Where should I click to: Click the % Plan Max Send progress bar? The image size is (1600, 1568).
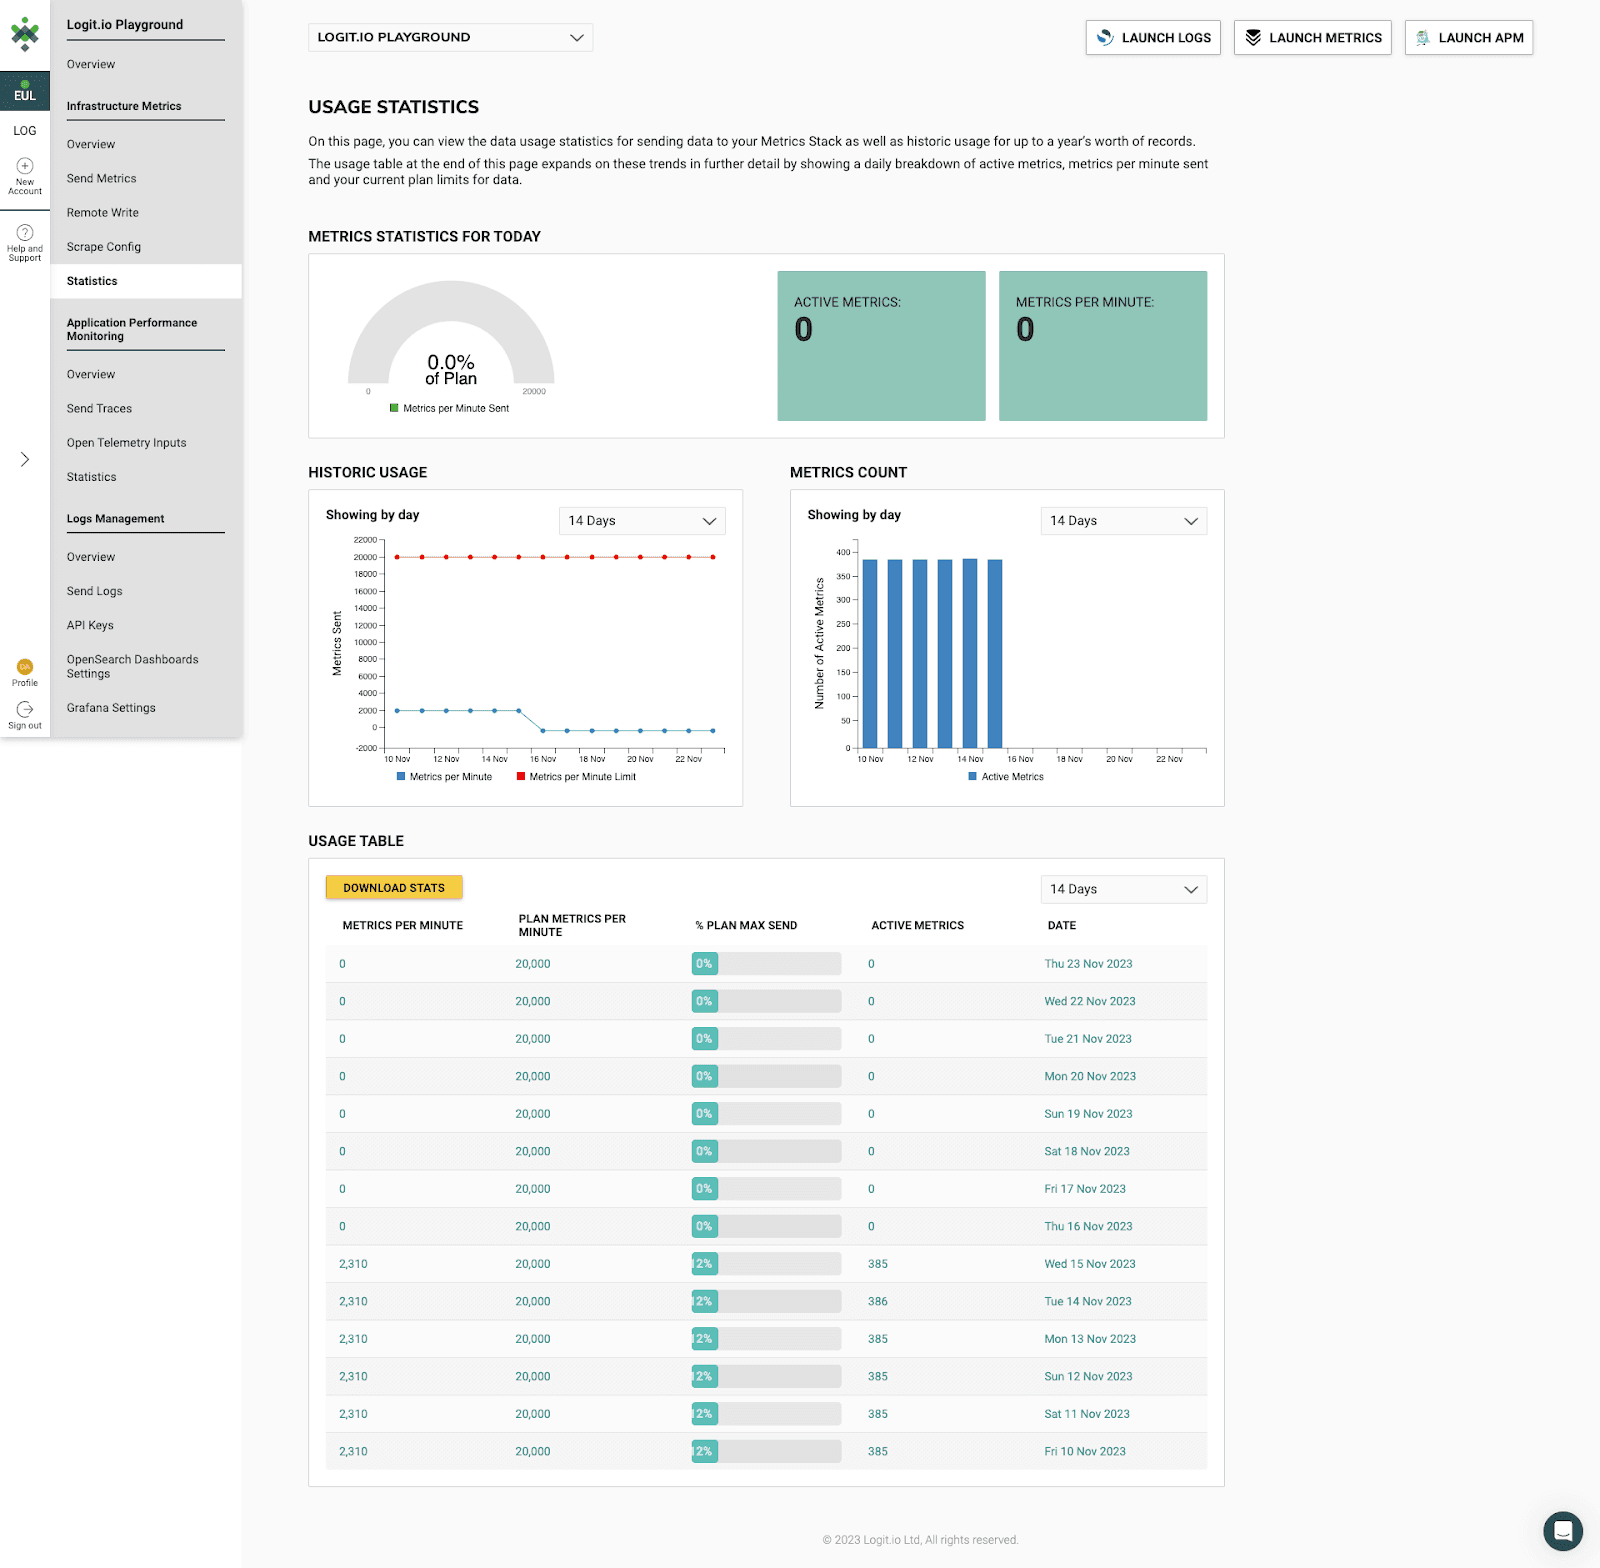point(765,963)
